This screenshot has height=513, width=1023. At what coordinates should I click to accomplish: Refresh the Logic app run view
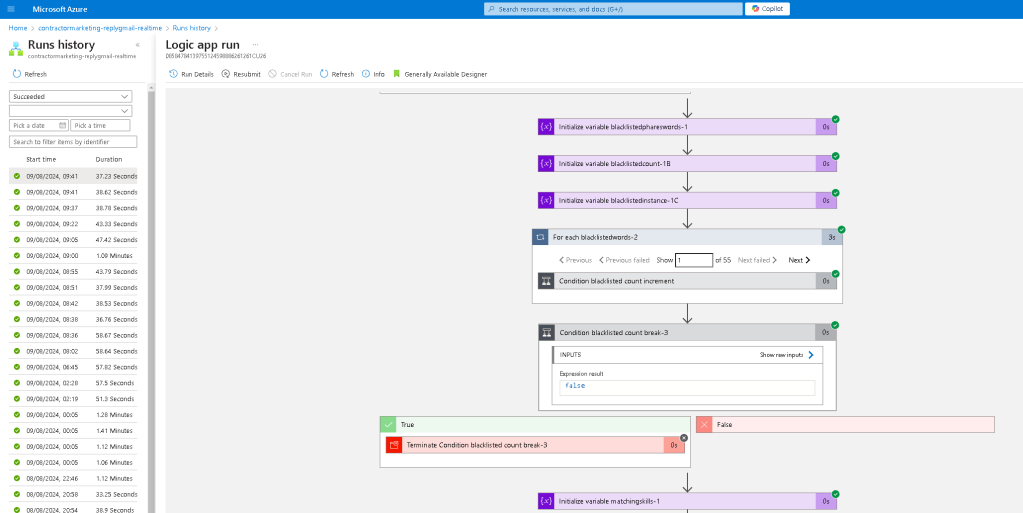tap(337, 74)
